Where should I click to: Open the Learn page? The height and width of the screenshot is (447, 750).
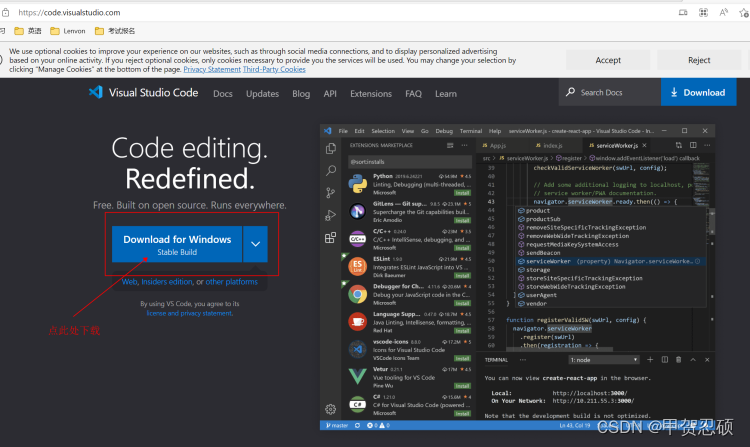coord(446,94)
